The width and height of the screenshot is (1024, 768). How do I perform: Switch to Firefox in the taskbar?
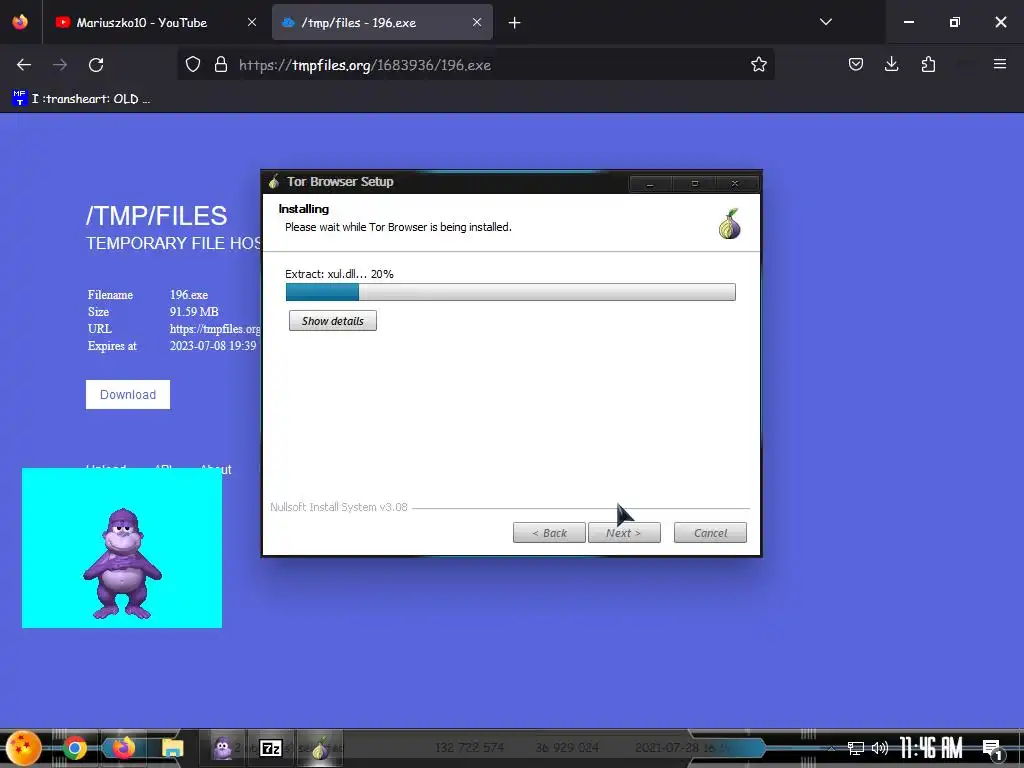pos(123,748)
